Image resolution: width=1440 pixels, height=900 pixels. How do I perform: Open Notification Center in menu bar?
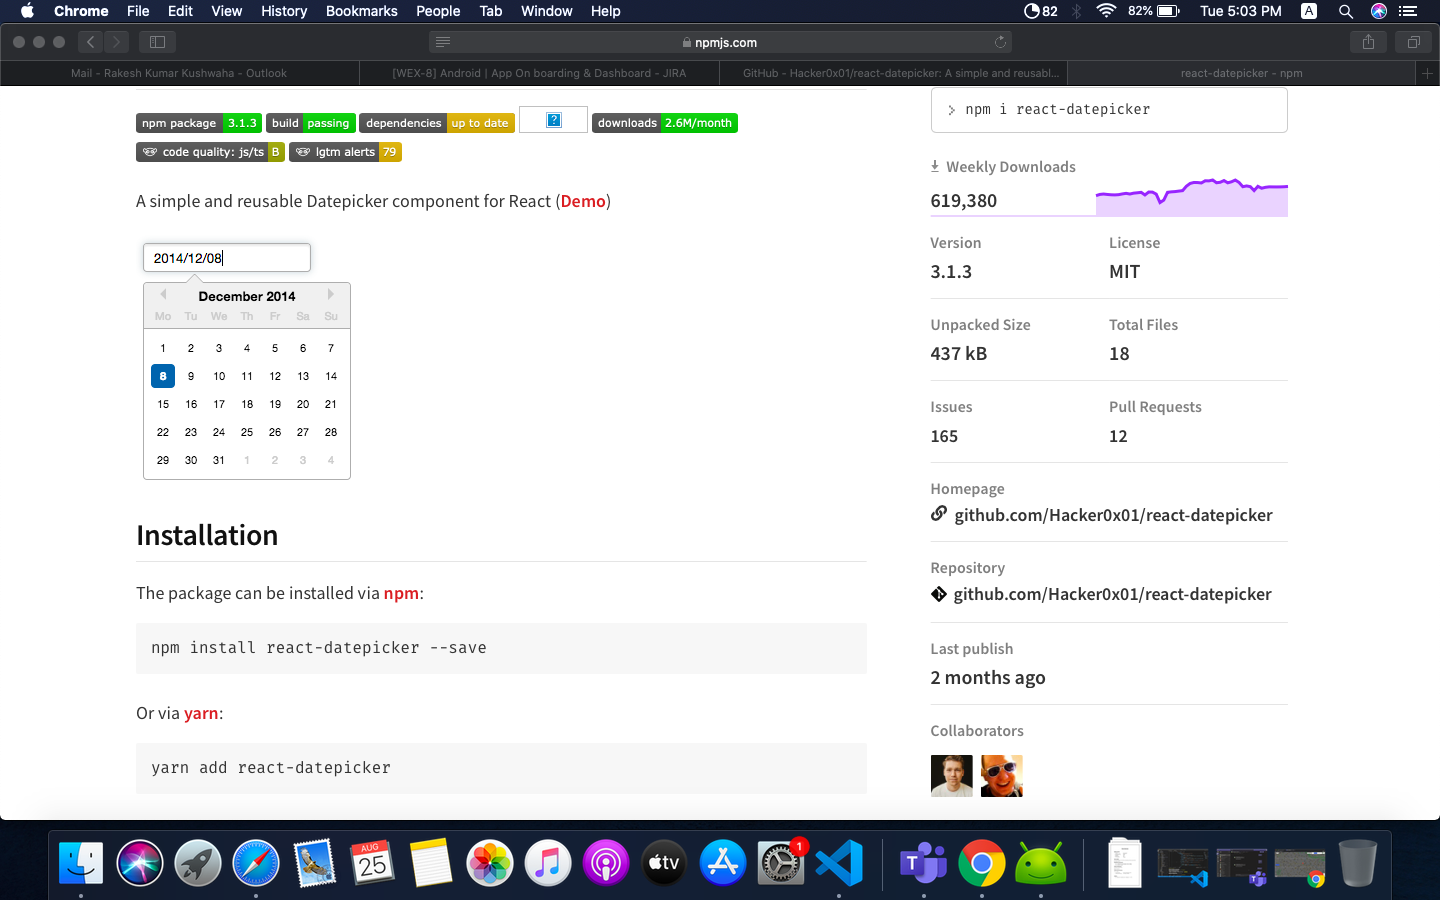1408,11
